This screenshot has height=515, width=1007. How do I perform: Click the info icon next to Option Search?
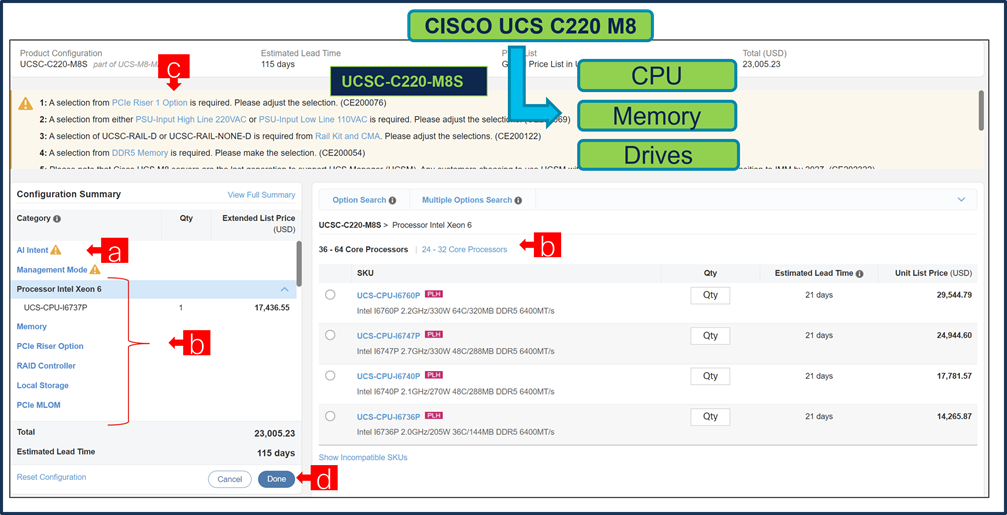coord(392,200)
